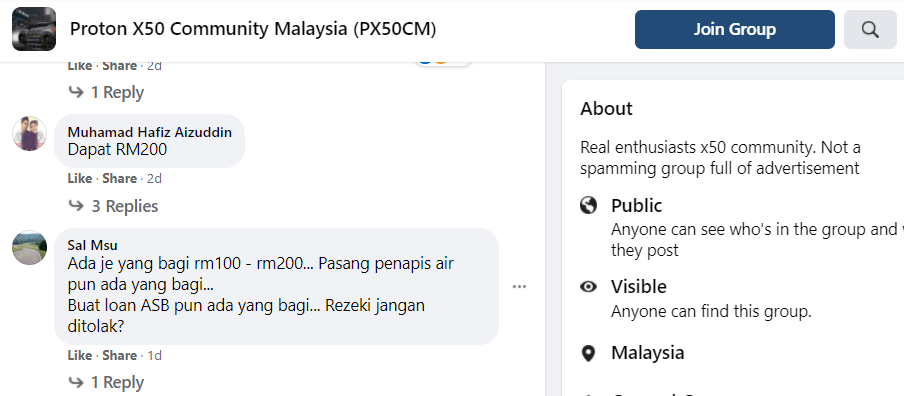Screen dimensions: 904x396
Task: Click the eye icon beside Visible
Action: tap(588, 286)
